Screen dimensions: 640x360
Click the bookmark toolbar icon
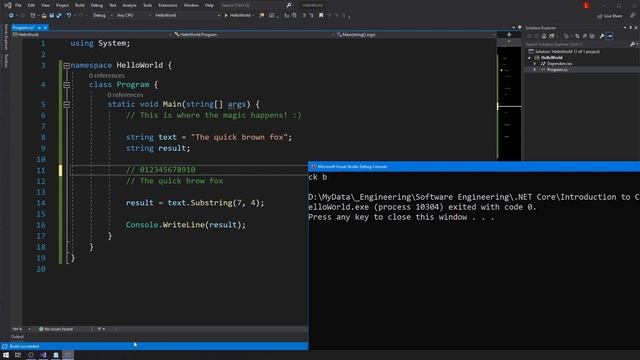tap(321, 16)
